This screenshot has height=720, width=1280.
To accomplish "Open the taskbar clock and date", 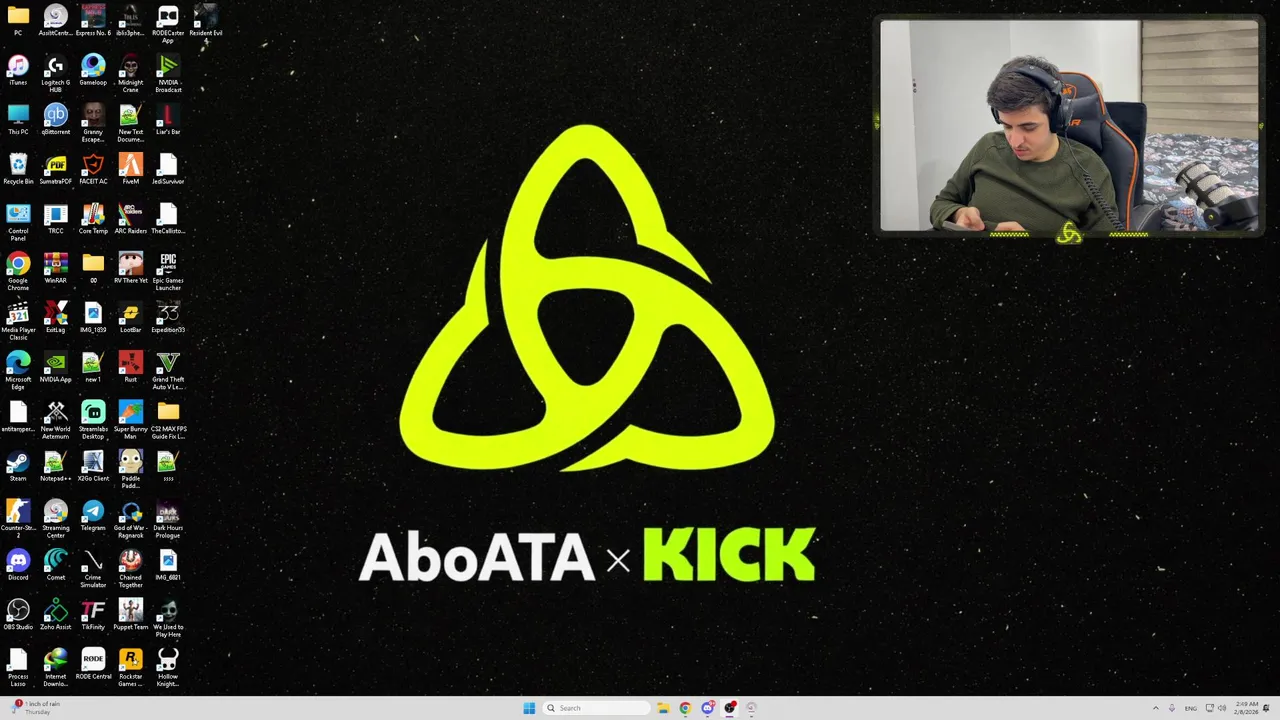I will point(1246,708).
